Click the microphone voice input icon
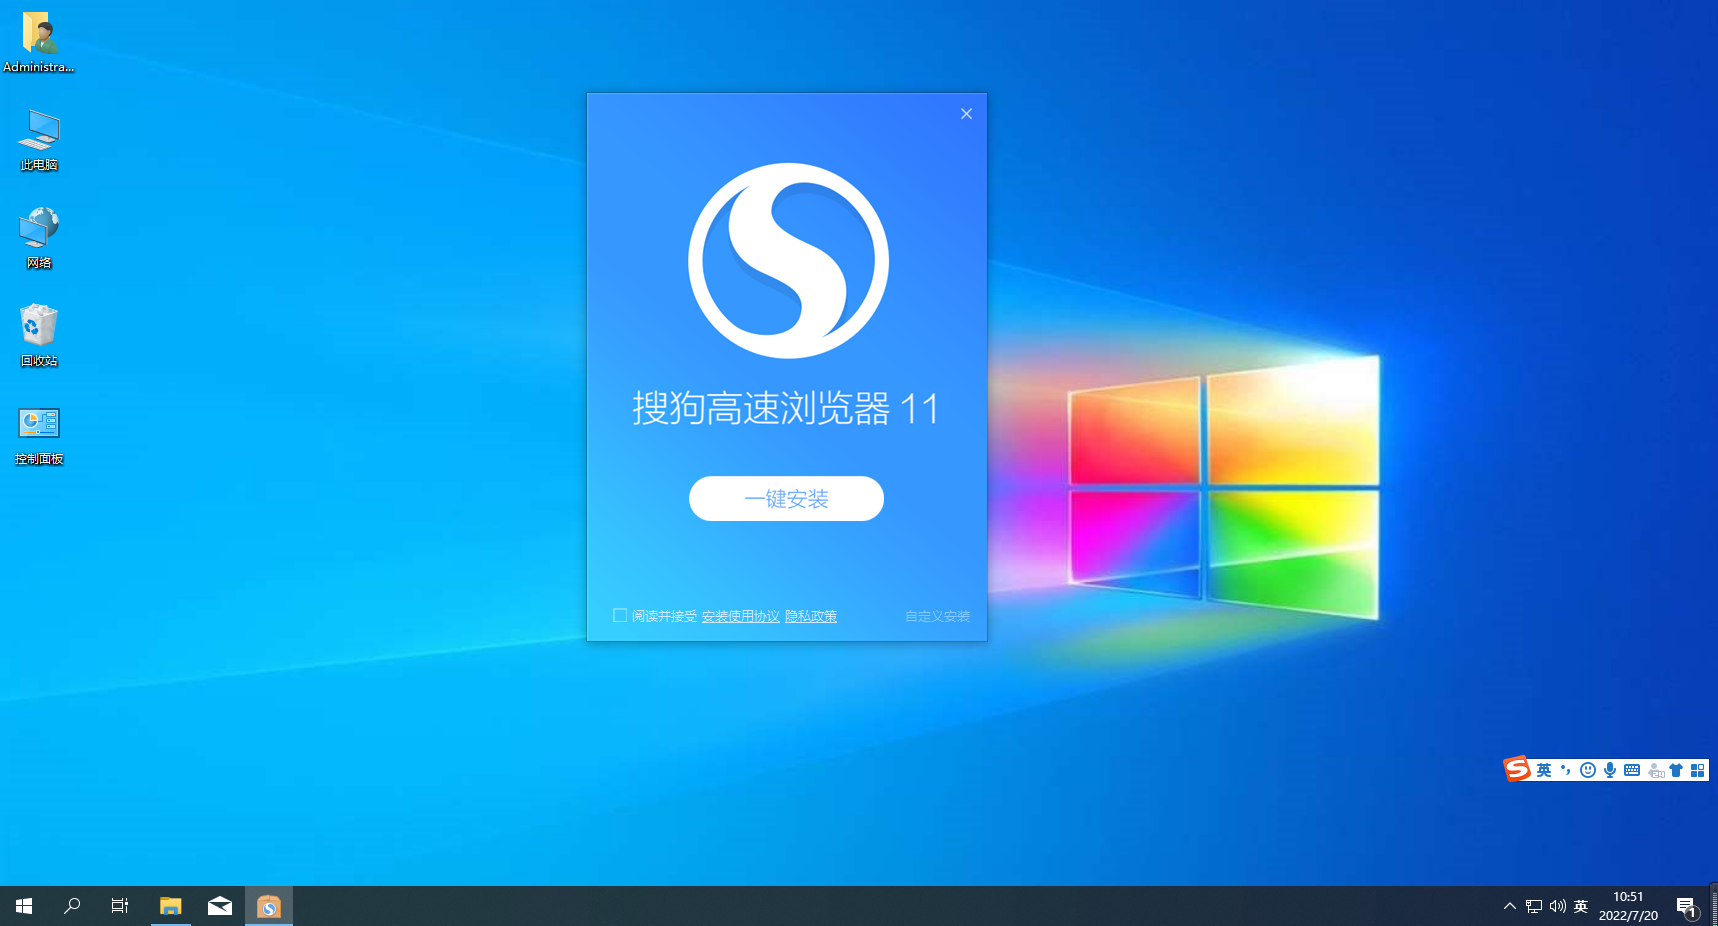This screenshot has height=926, width=1718. click(x=1610, y=770)
